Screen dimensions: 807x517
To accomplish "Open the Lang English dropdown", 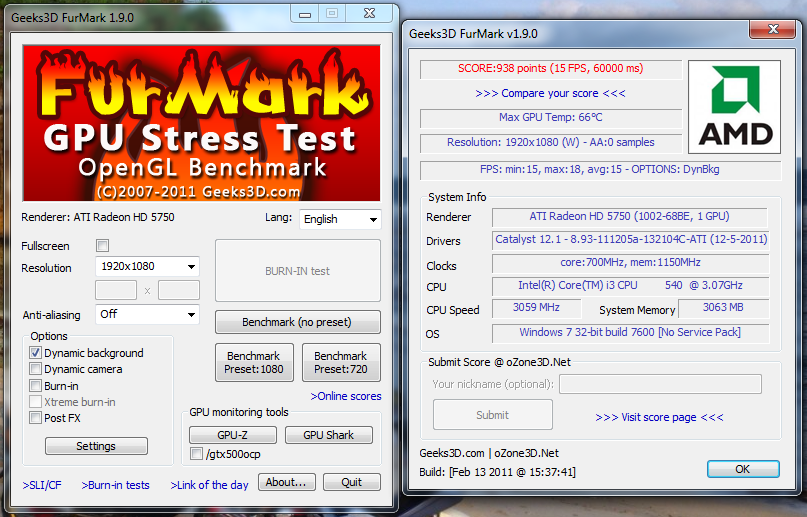I will point(340,219).
